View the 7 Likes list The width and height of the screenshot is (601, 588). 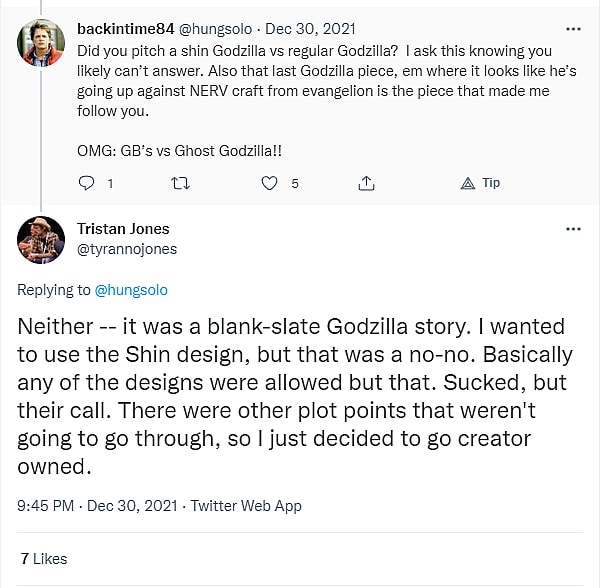click(x=43, y=556)
